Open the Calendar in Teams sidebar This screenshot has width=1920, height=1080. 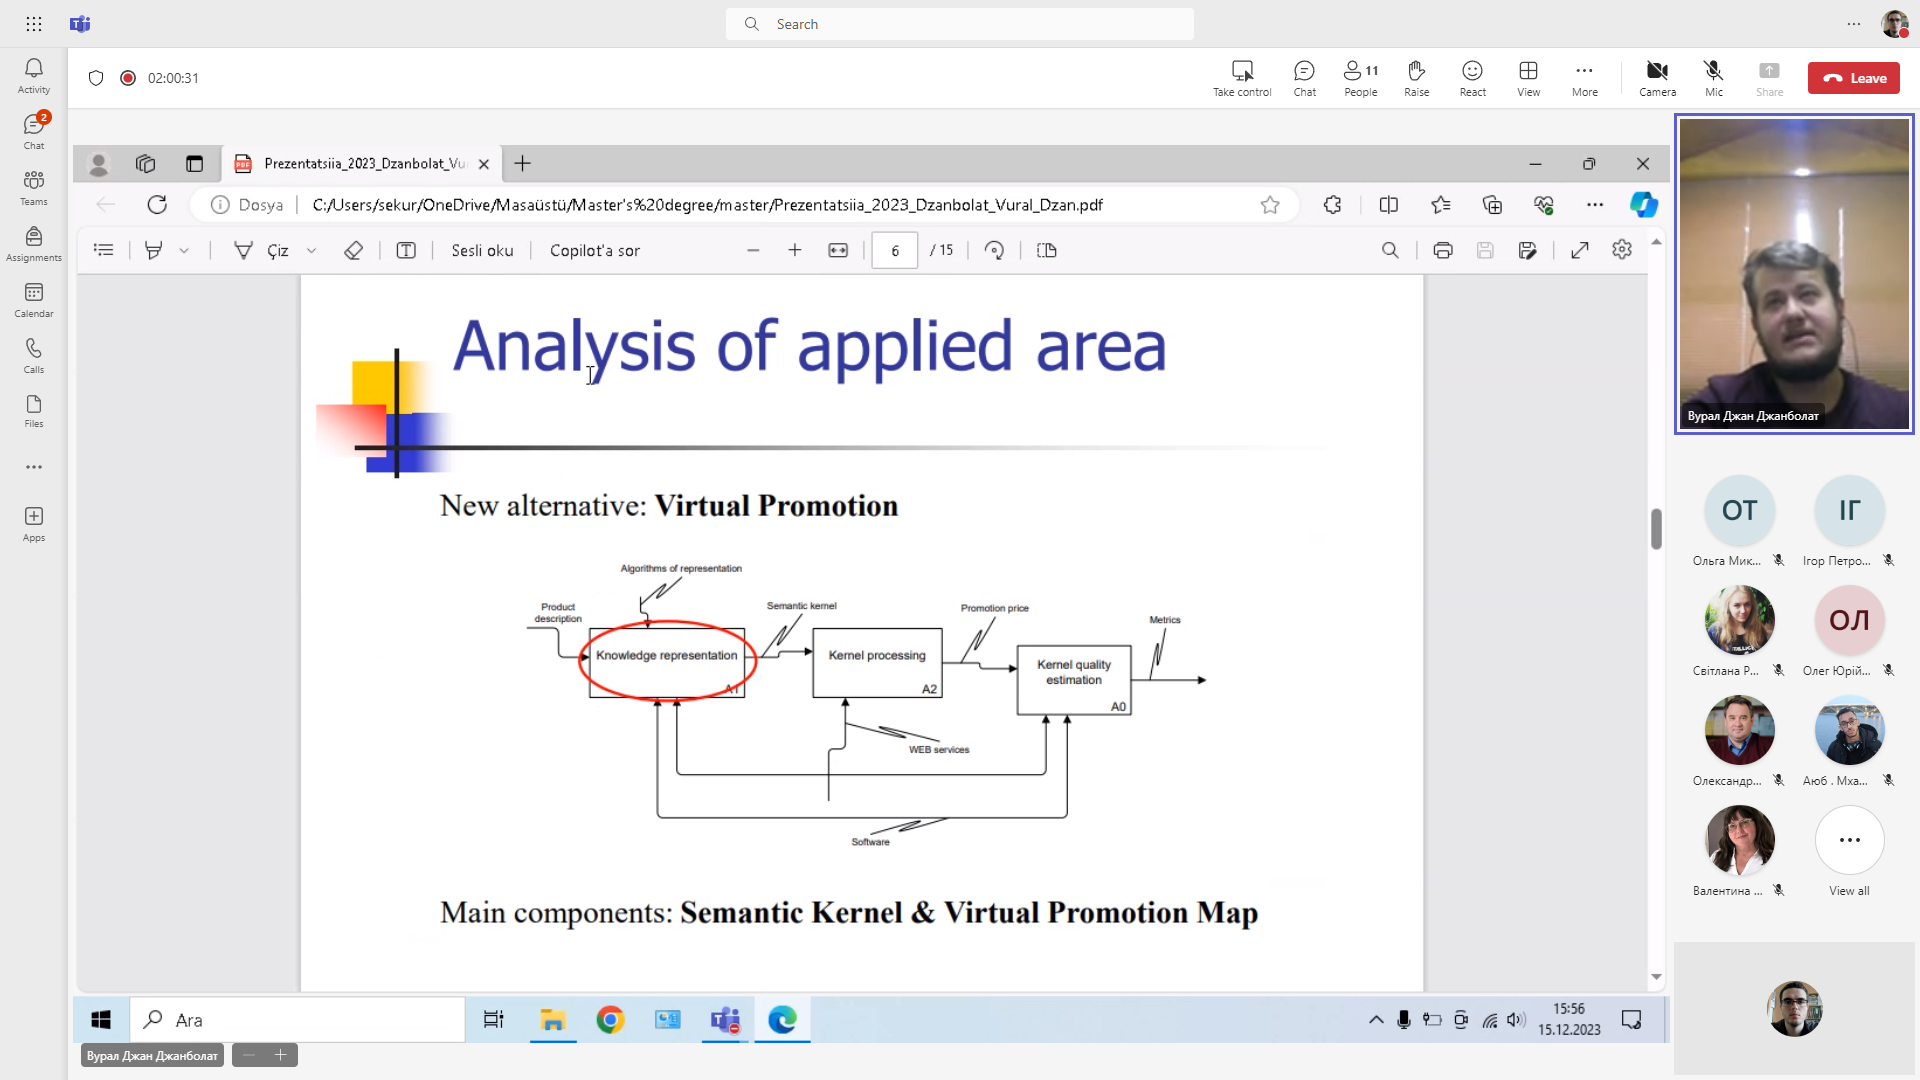(34, 299)
